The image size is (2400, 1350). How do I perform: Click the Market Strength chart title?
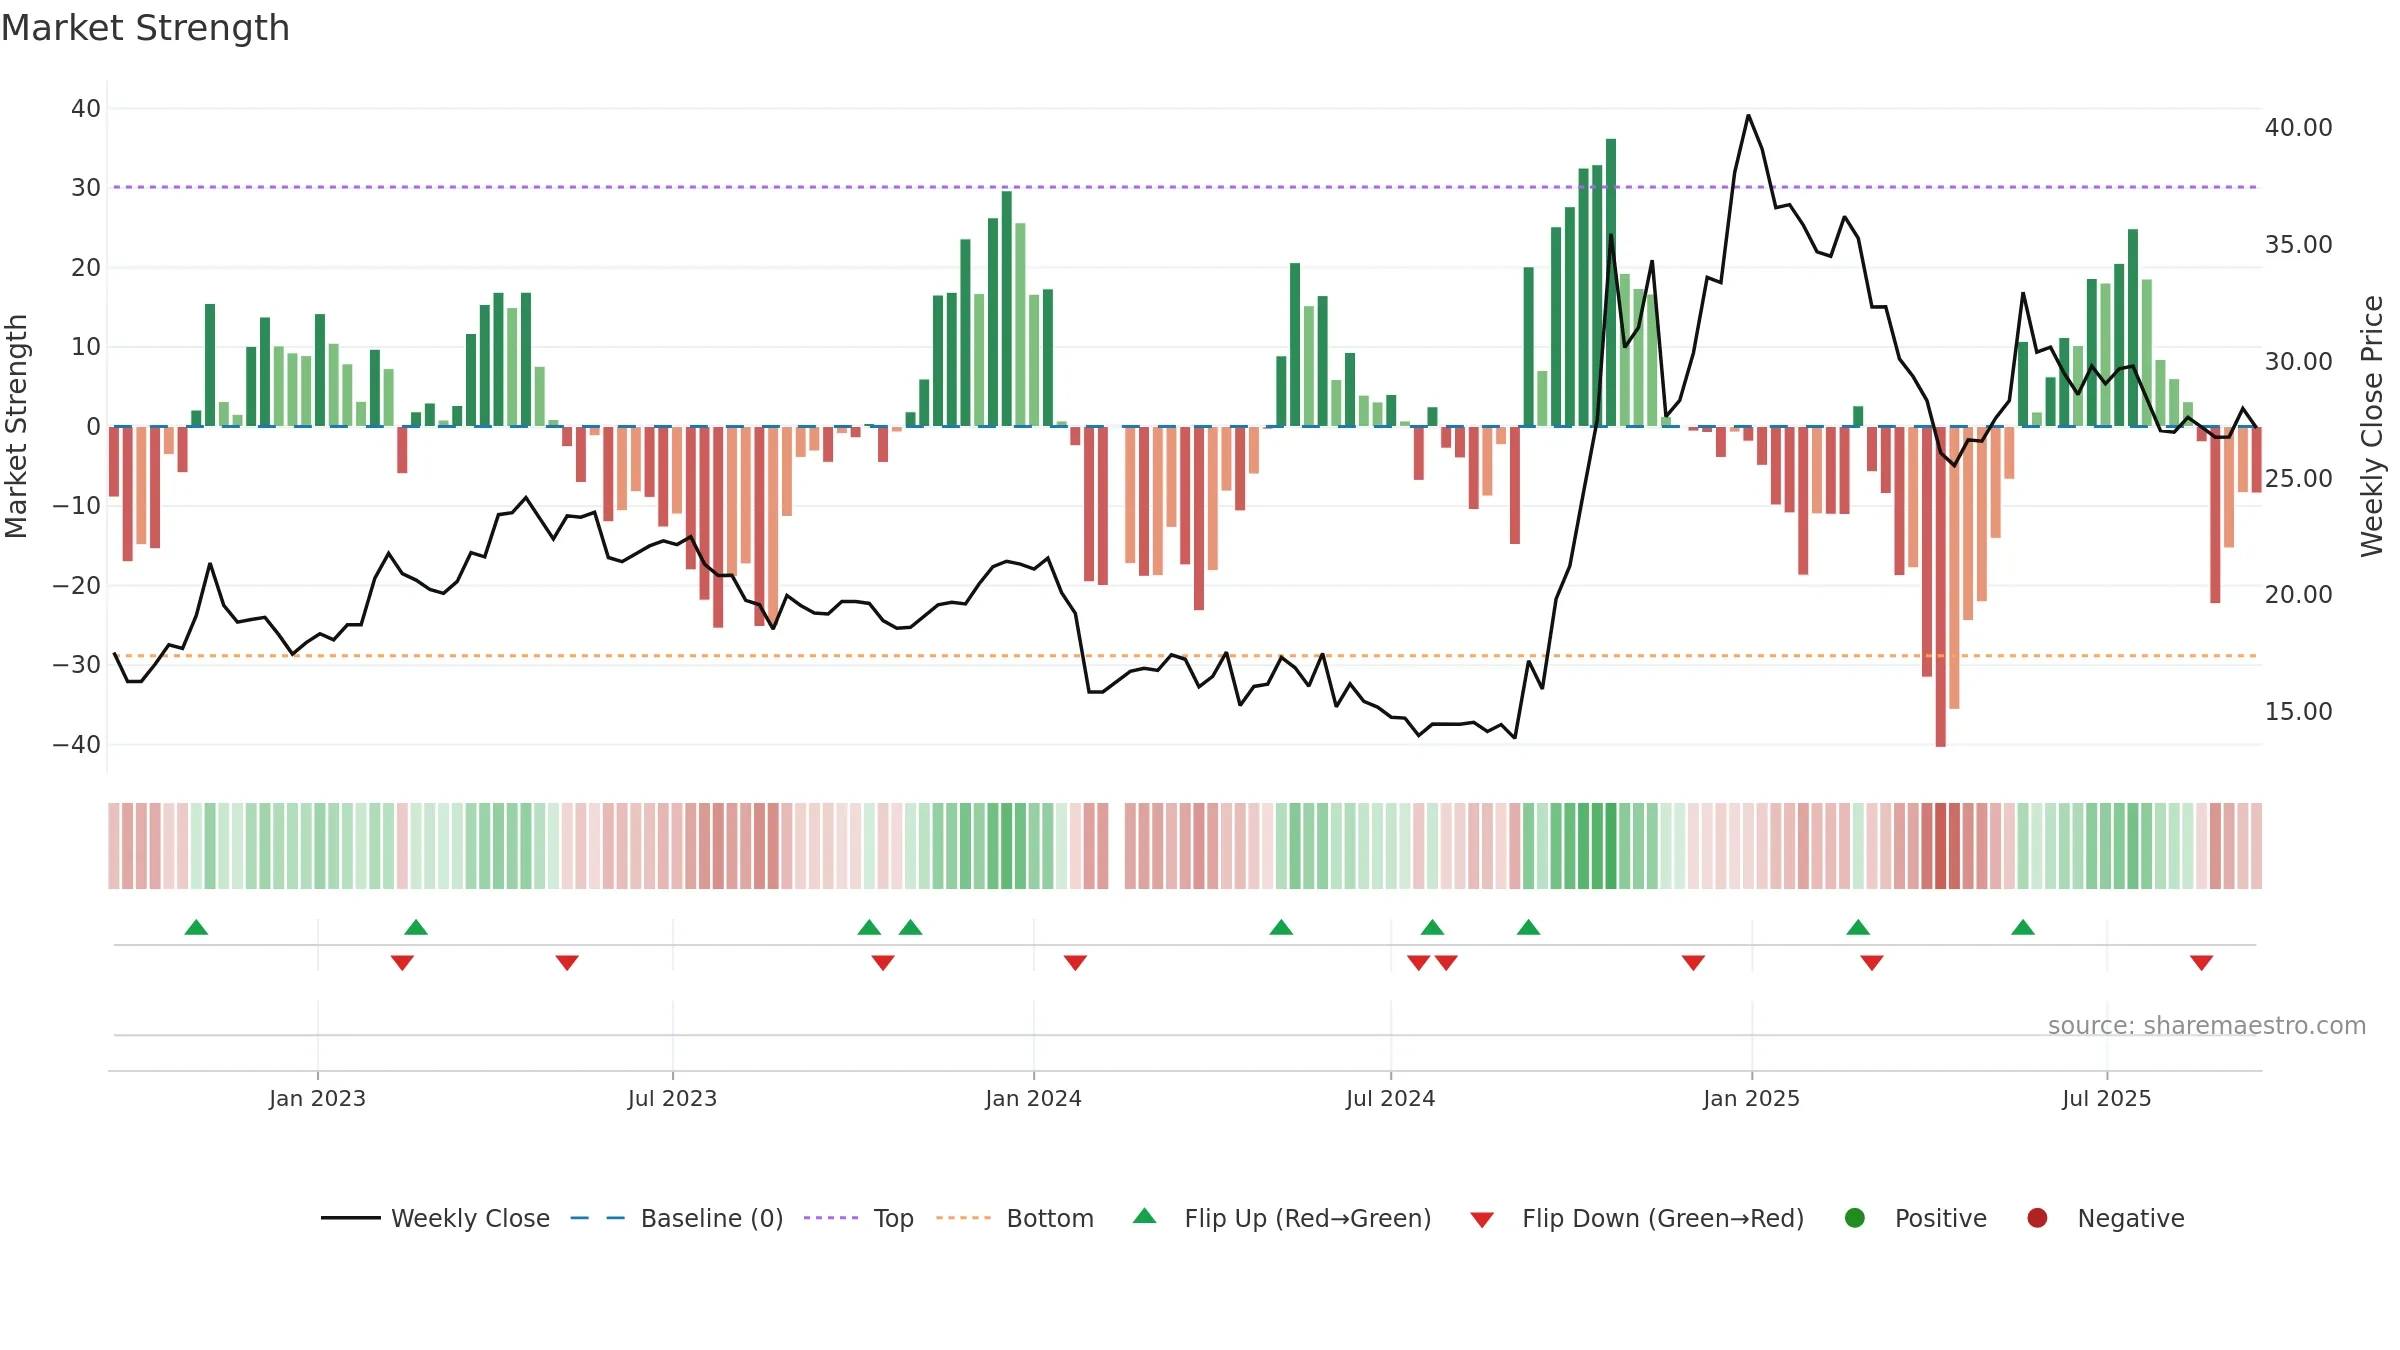pos(145,28)
